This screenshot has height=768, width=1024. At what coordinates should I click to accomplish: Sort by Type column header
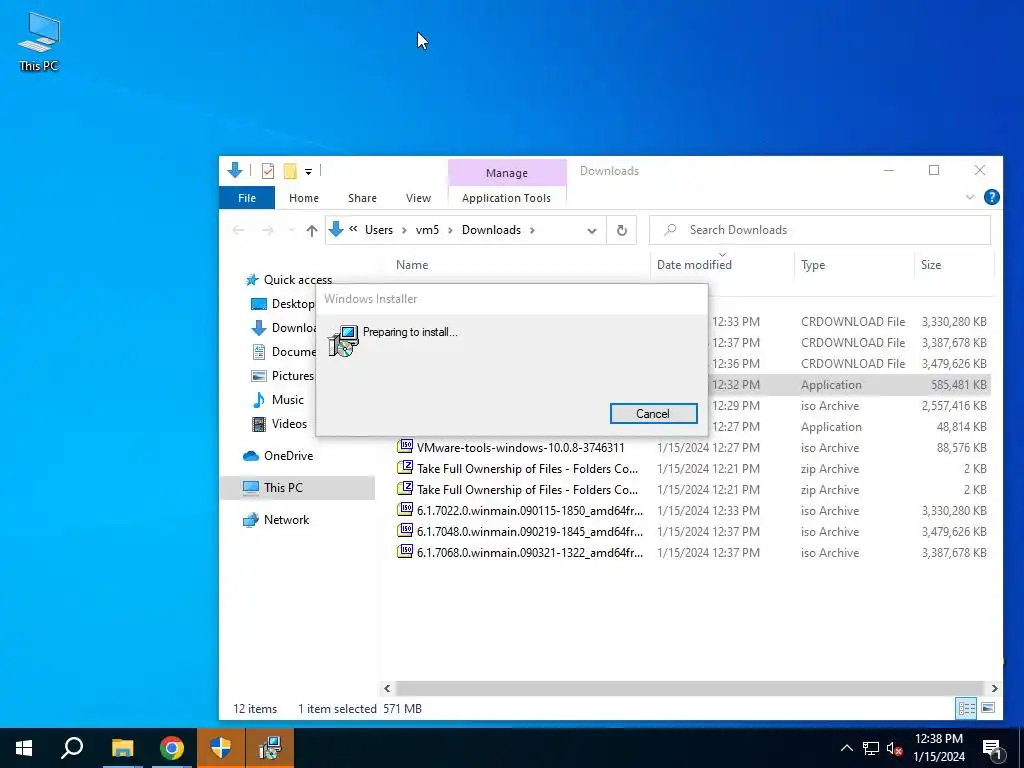(813, 264)
